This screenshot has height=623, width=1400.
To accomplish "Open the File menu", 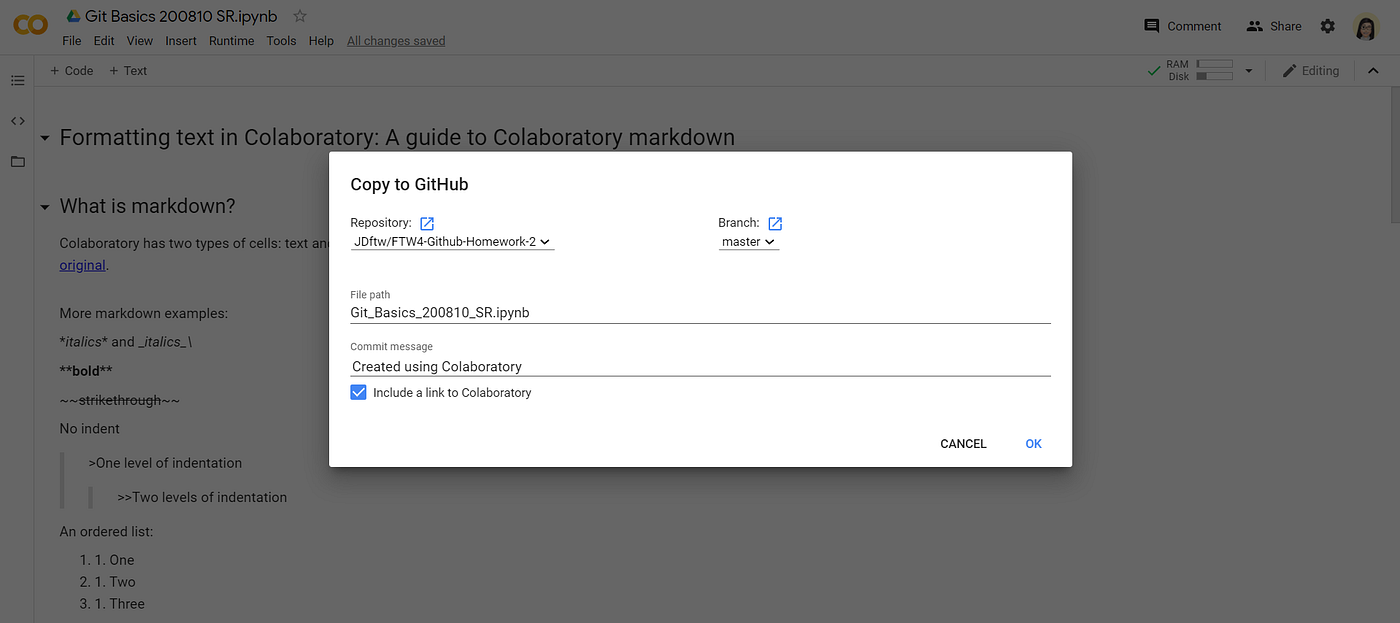I will (72, 41).
